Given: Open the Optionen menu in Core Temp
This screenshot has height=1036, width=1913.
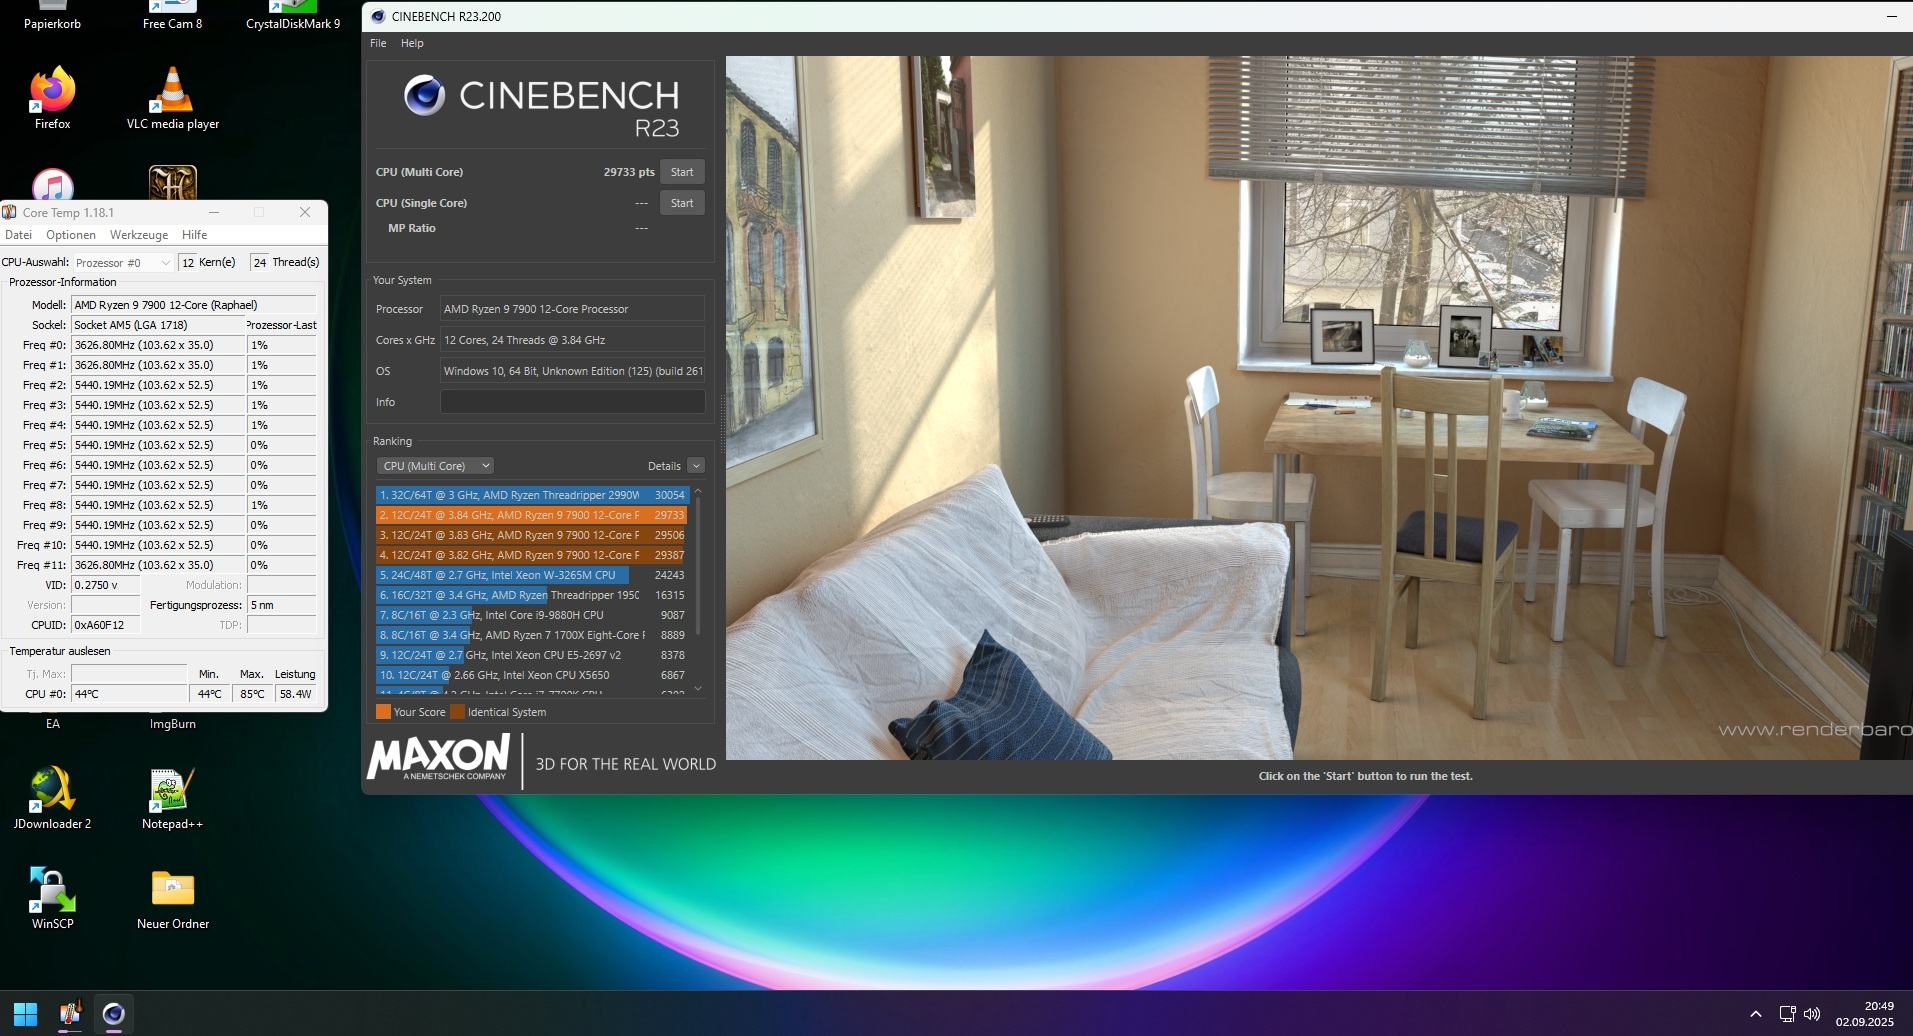Looking at the screenshot, I should 71,235.
